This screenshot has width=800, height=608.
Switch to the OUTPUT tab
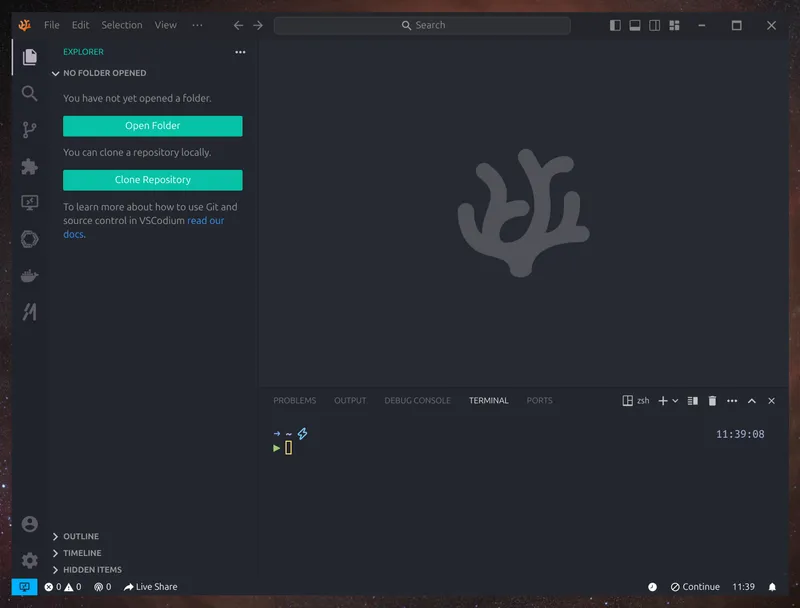[x=350, y=400]
